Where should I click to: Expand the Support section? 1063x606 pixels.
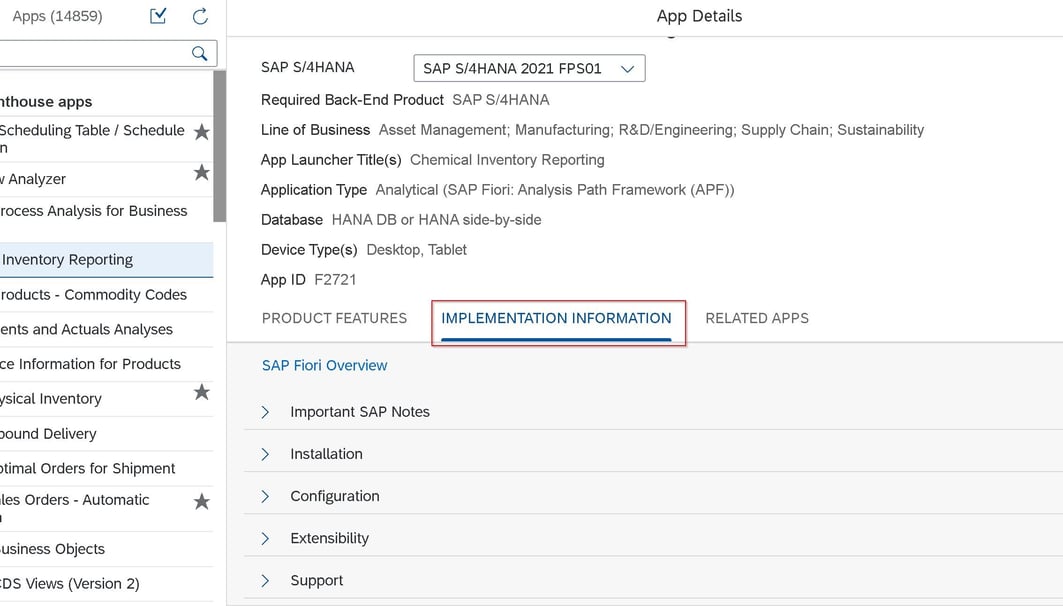(266, 580)
